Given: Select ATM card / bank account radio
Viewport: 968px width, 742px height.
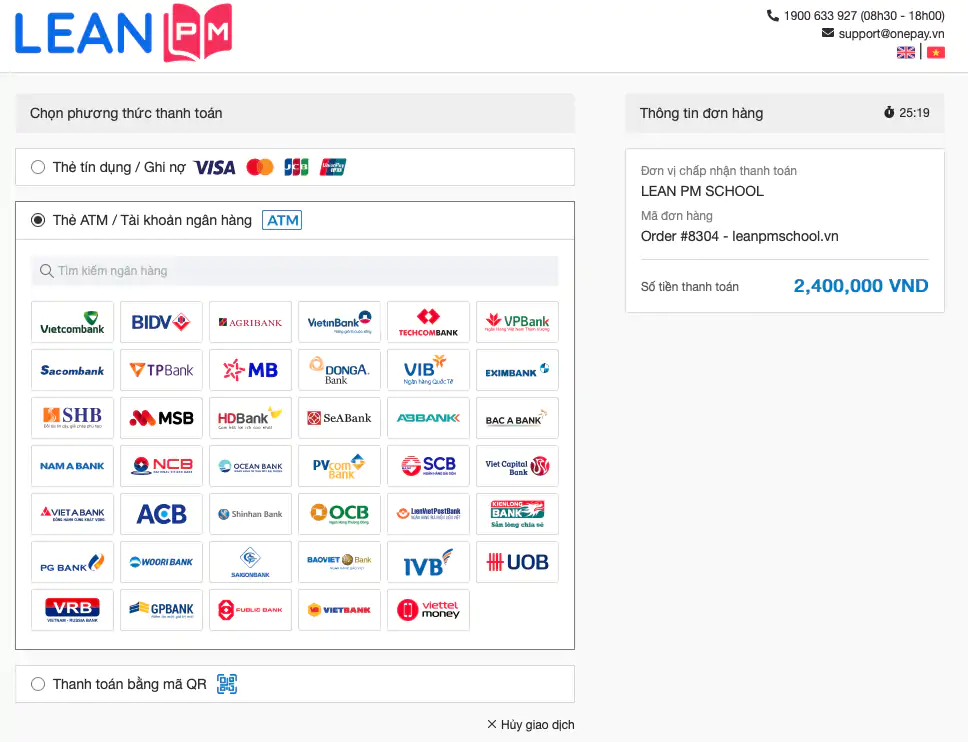Looking at the screenshot, I should 38,220.
